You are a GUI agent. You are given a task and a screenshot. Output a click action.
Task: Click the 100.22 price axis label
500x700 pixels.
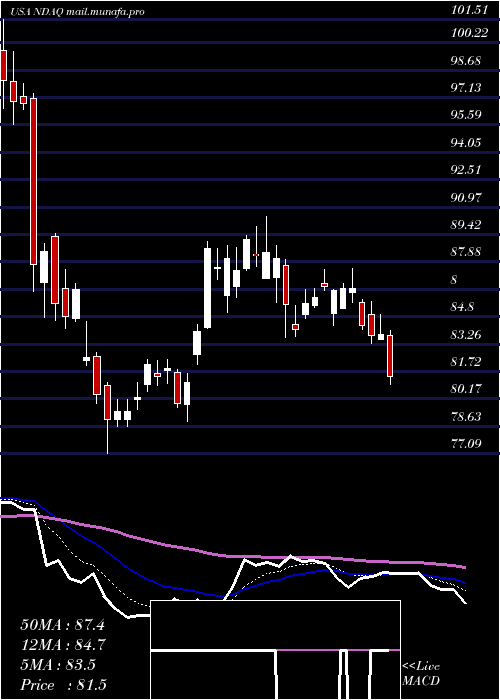(x=469, y=33)
